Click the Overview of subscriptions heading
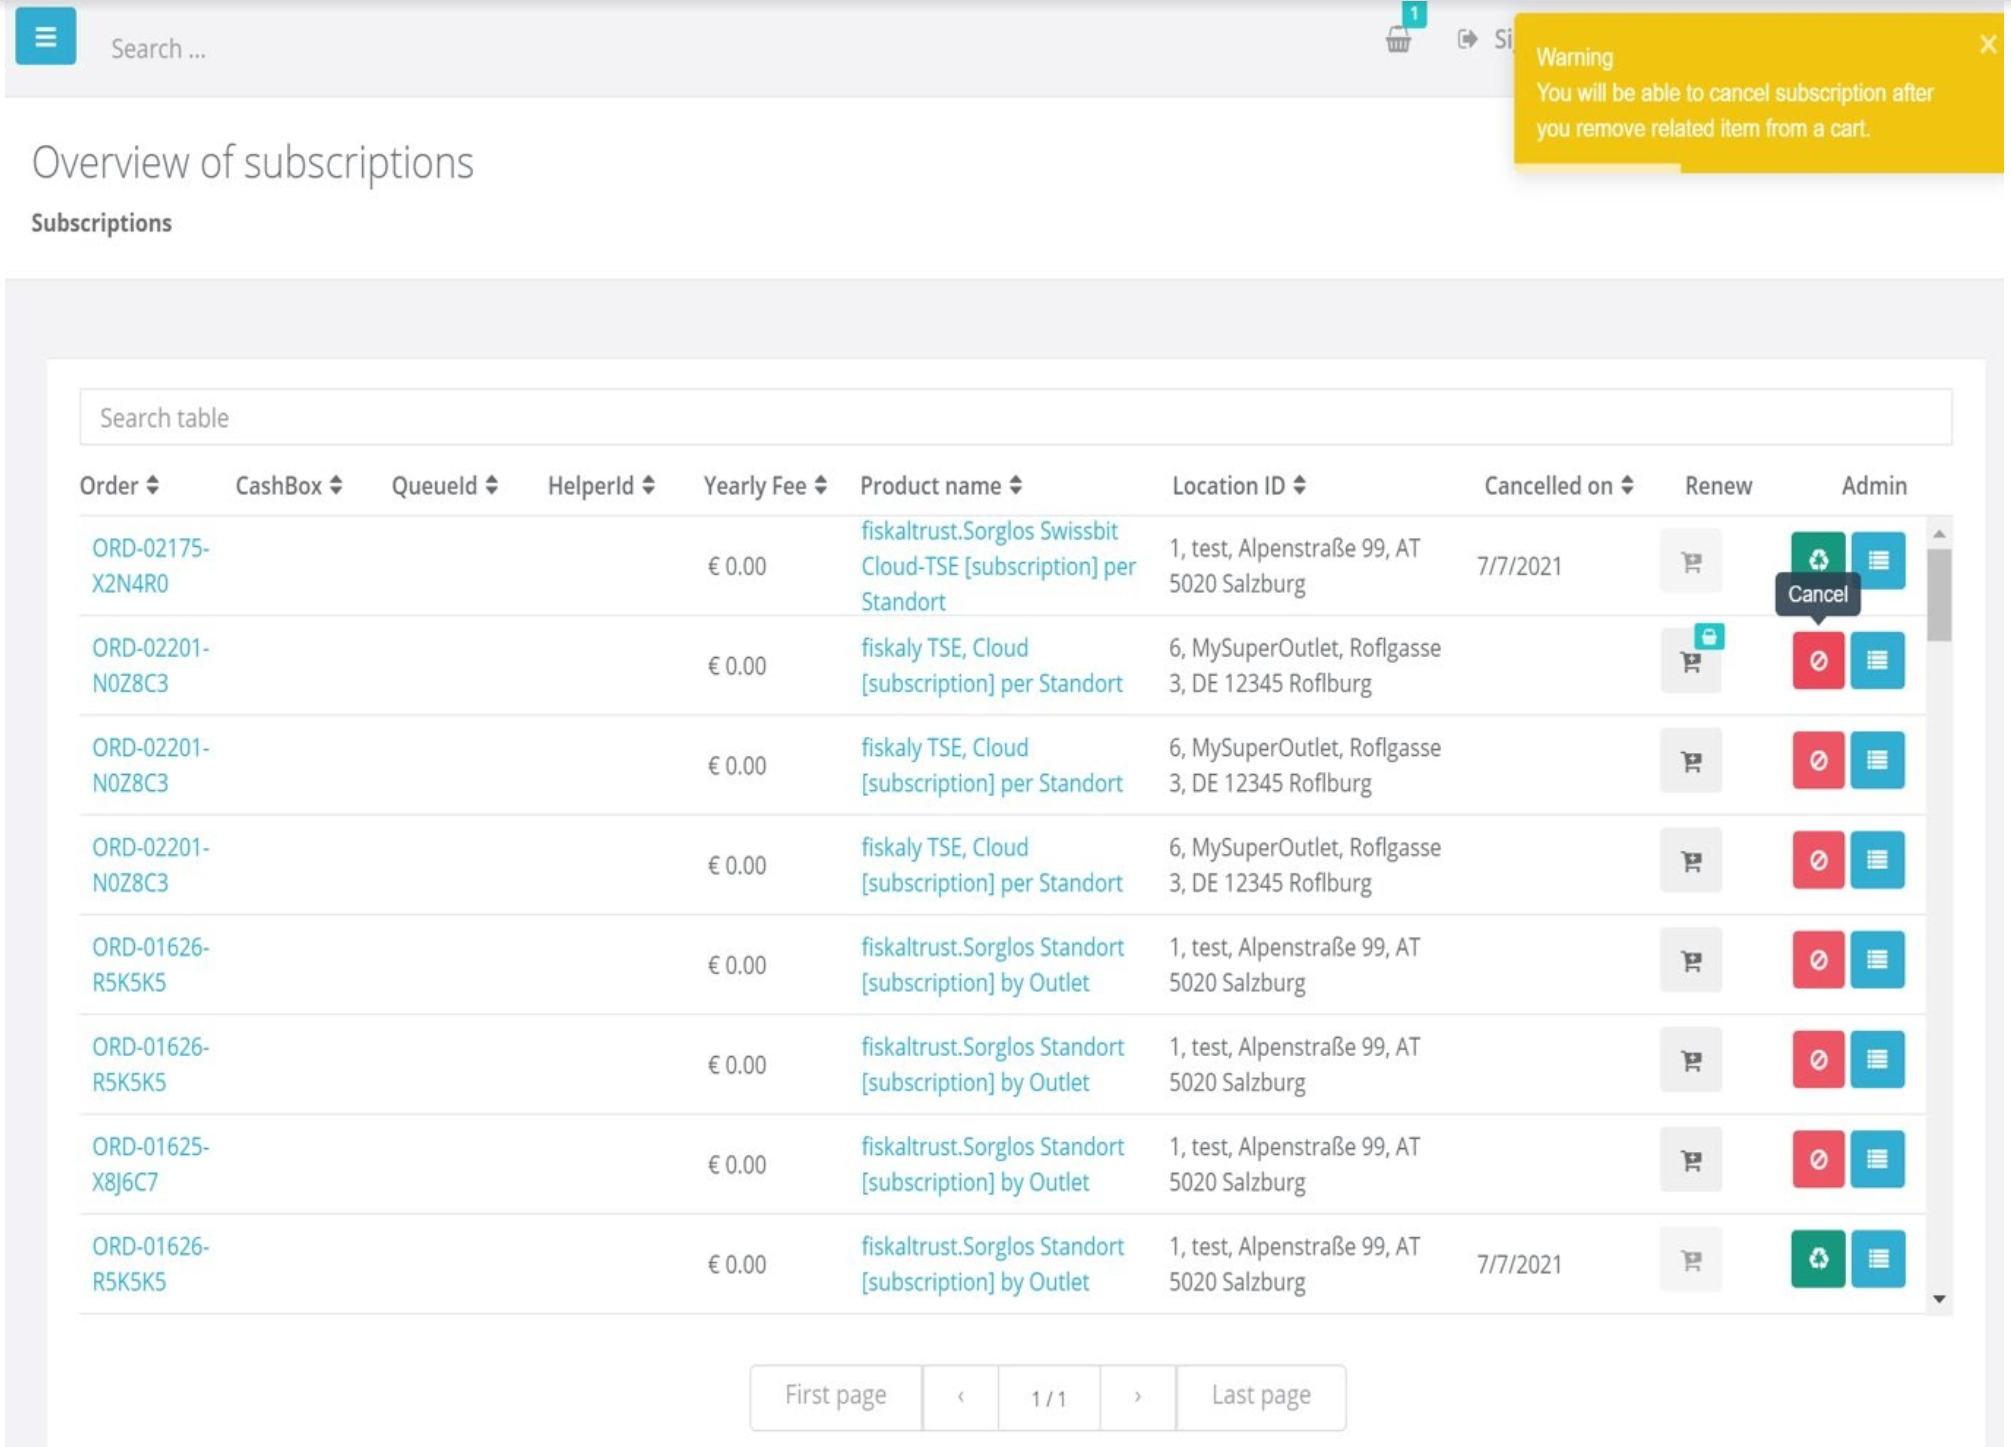This screenshot has width=2011, height=1447. click(x=253, y=162)
